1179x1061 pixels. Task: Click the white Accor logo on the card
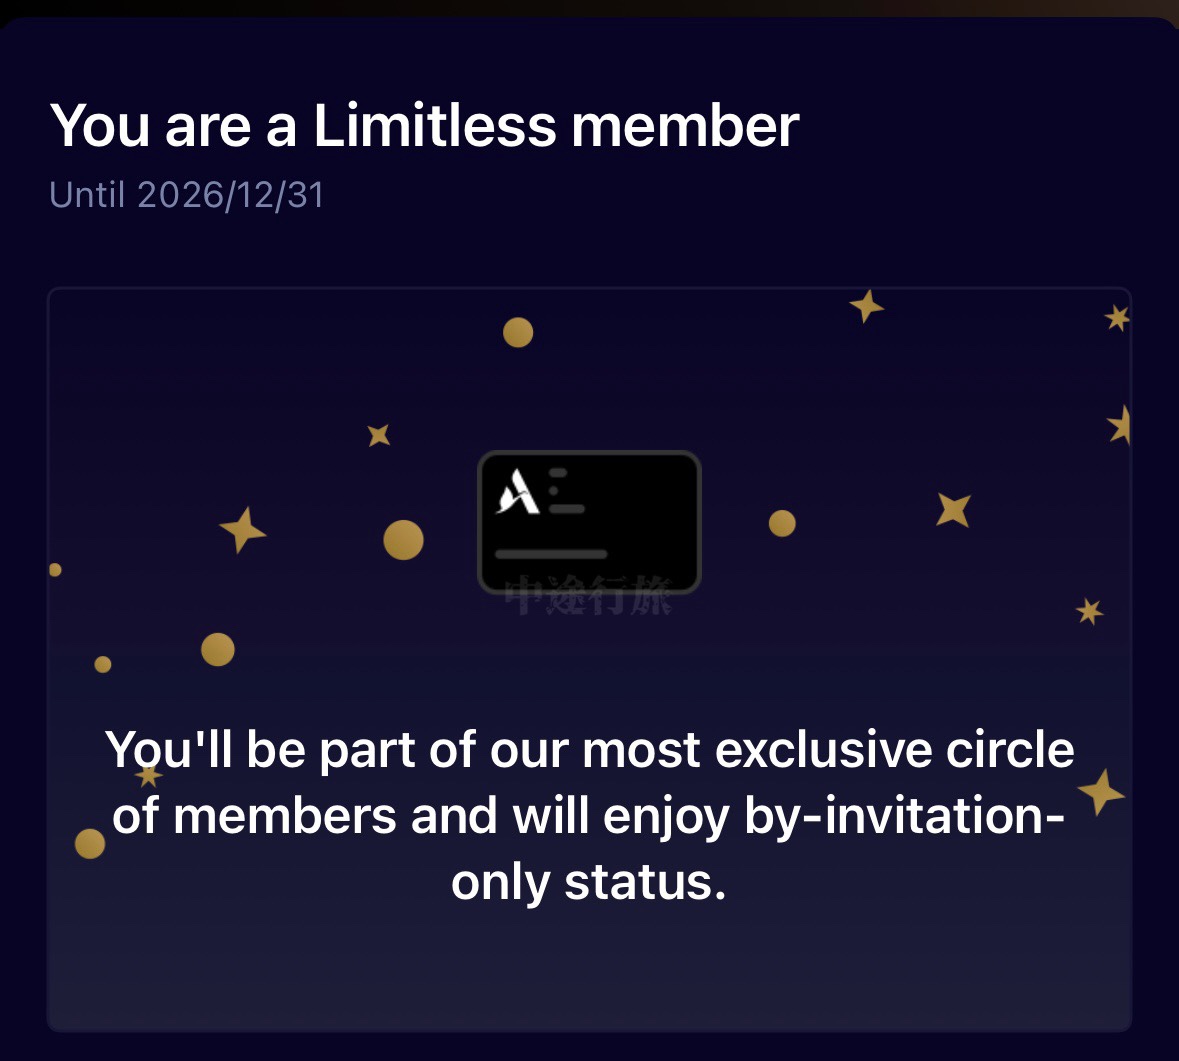(x=518, y=491)
